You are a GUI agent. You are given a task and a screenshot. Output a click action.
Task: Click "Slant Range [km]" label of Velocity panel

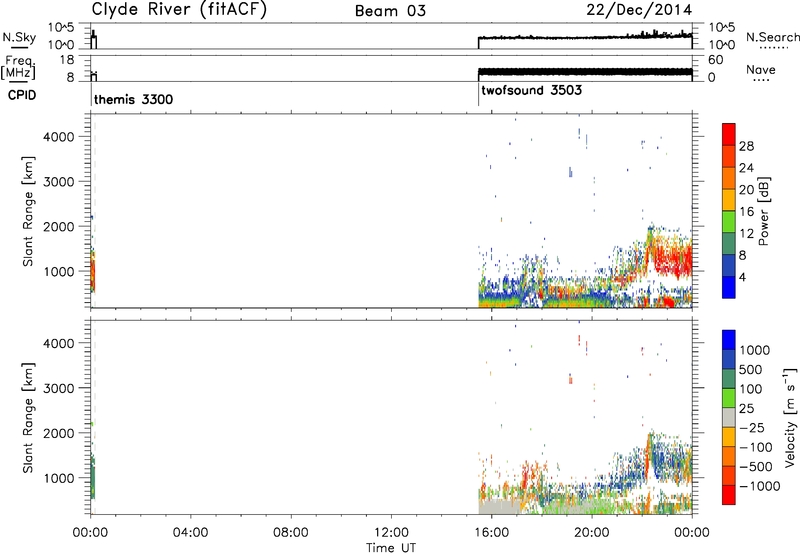tap(28, 417)
